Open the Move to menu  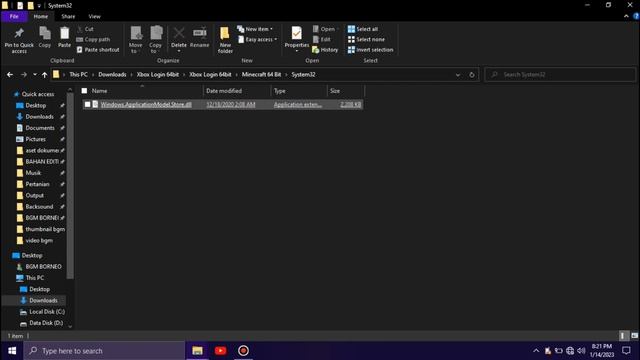136,40
